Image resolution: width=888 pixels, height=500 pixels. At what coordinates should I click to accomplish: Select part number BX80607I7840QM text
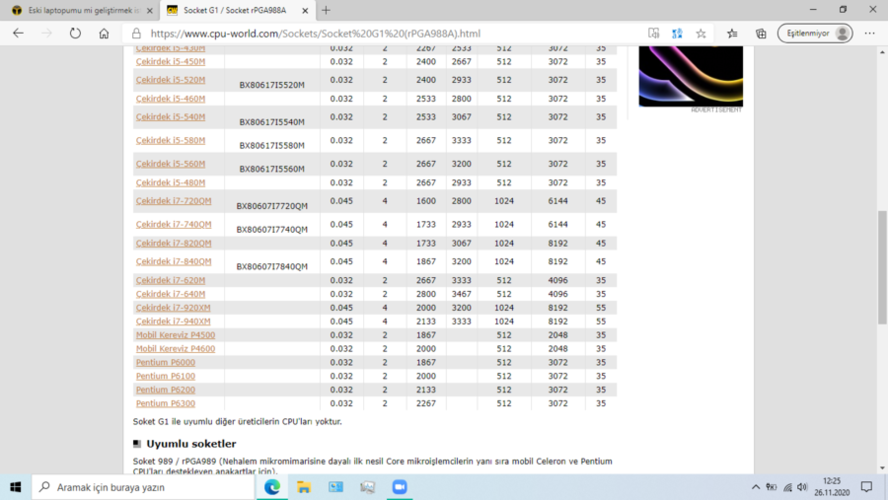click(x=272, y=267)
